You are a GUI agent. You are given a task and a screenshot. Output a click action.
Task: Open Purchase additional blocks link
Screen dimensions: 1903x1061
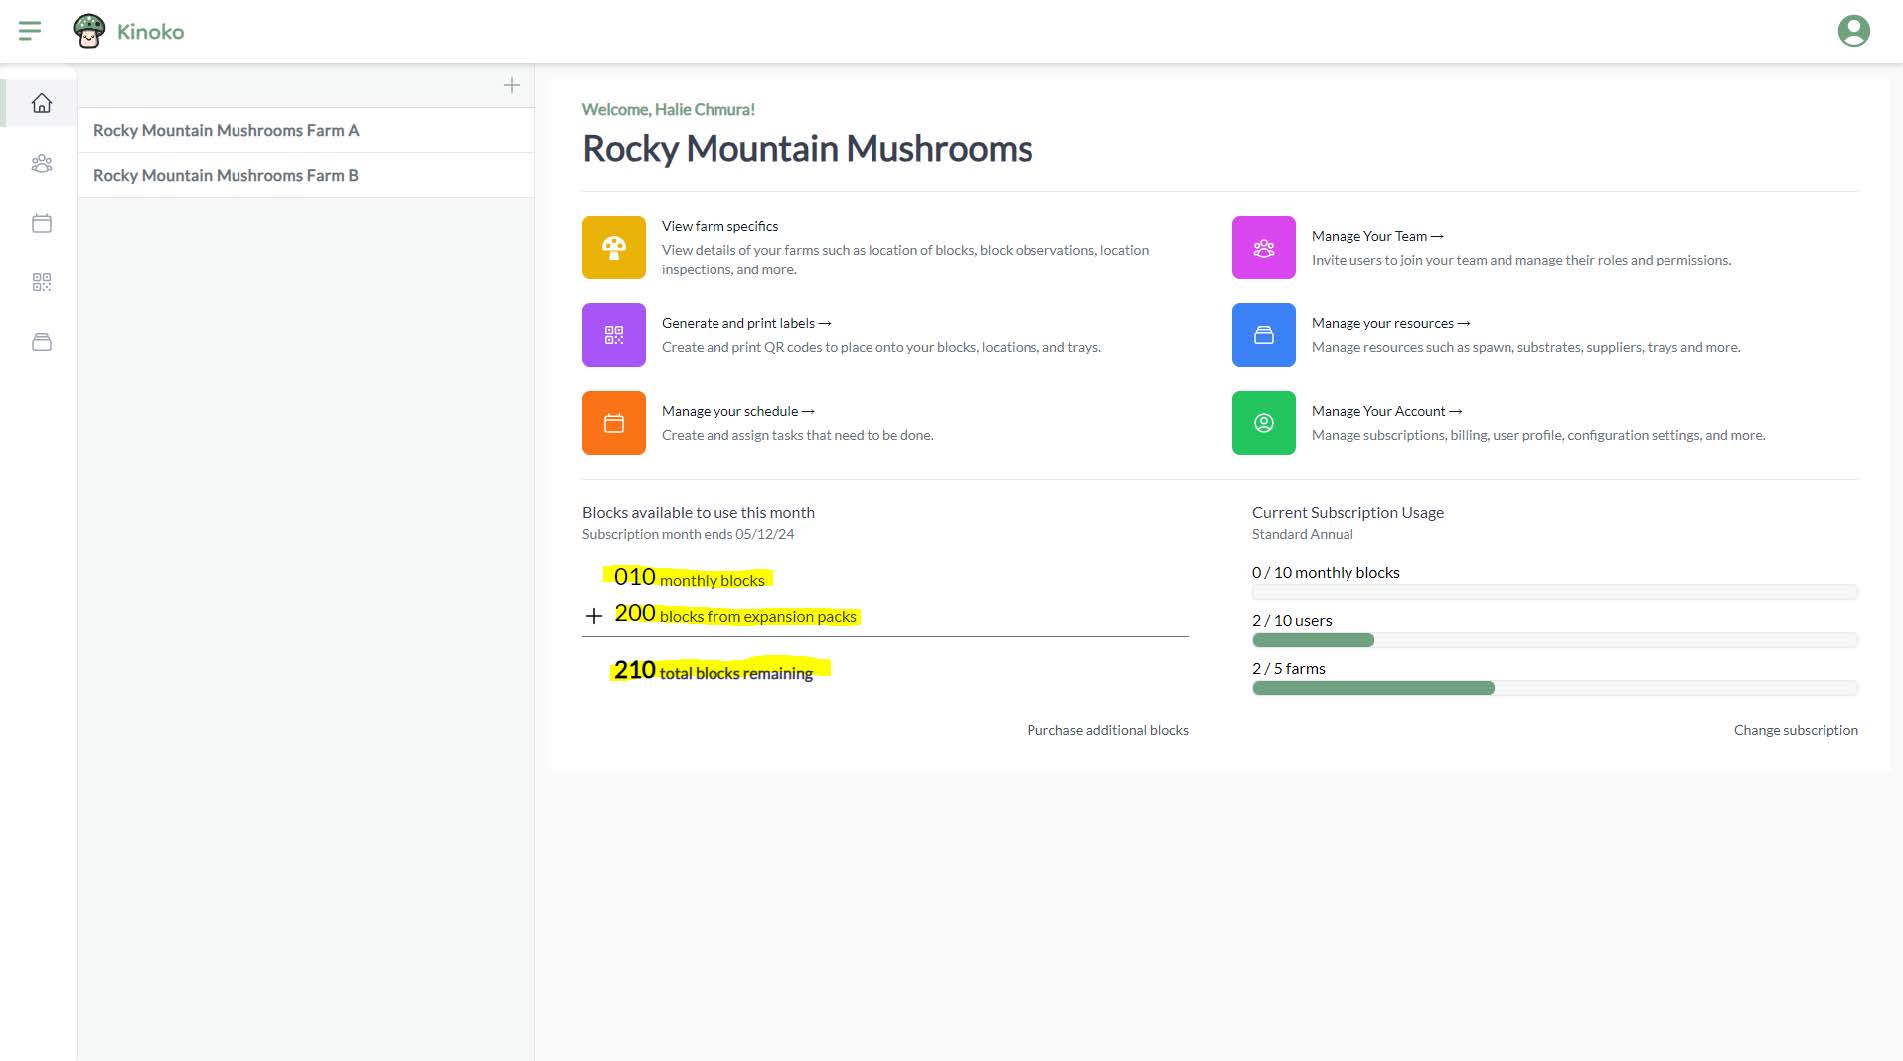[x=1107, y=730]
